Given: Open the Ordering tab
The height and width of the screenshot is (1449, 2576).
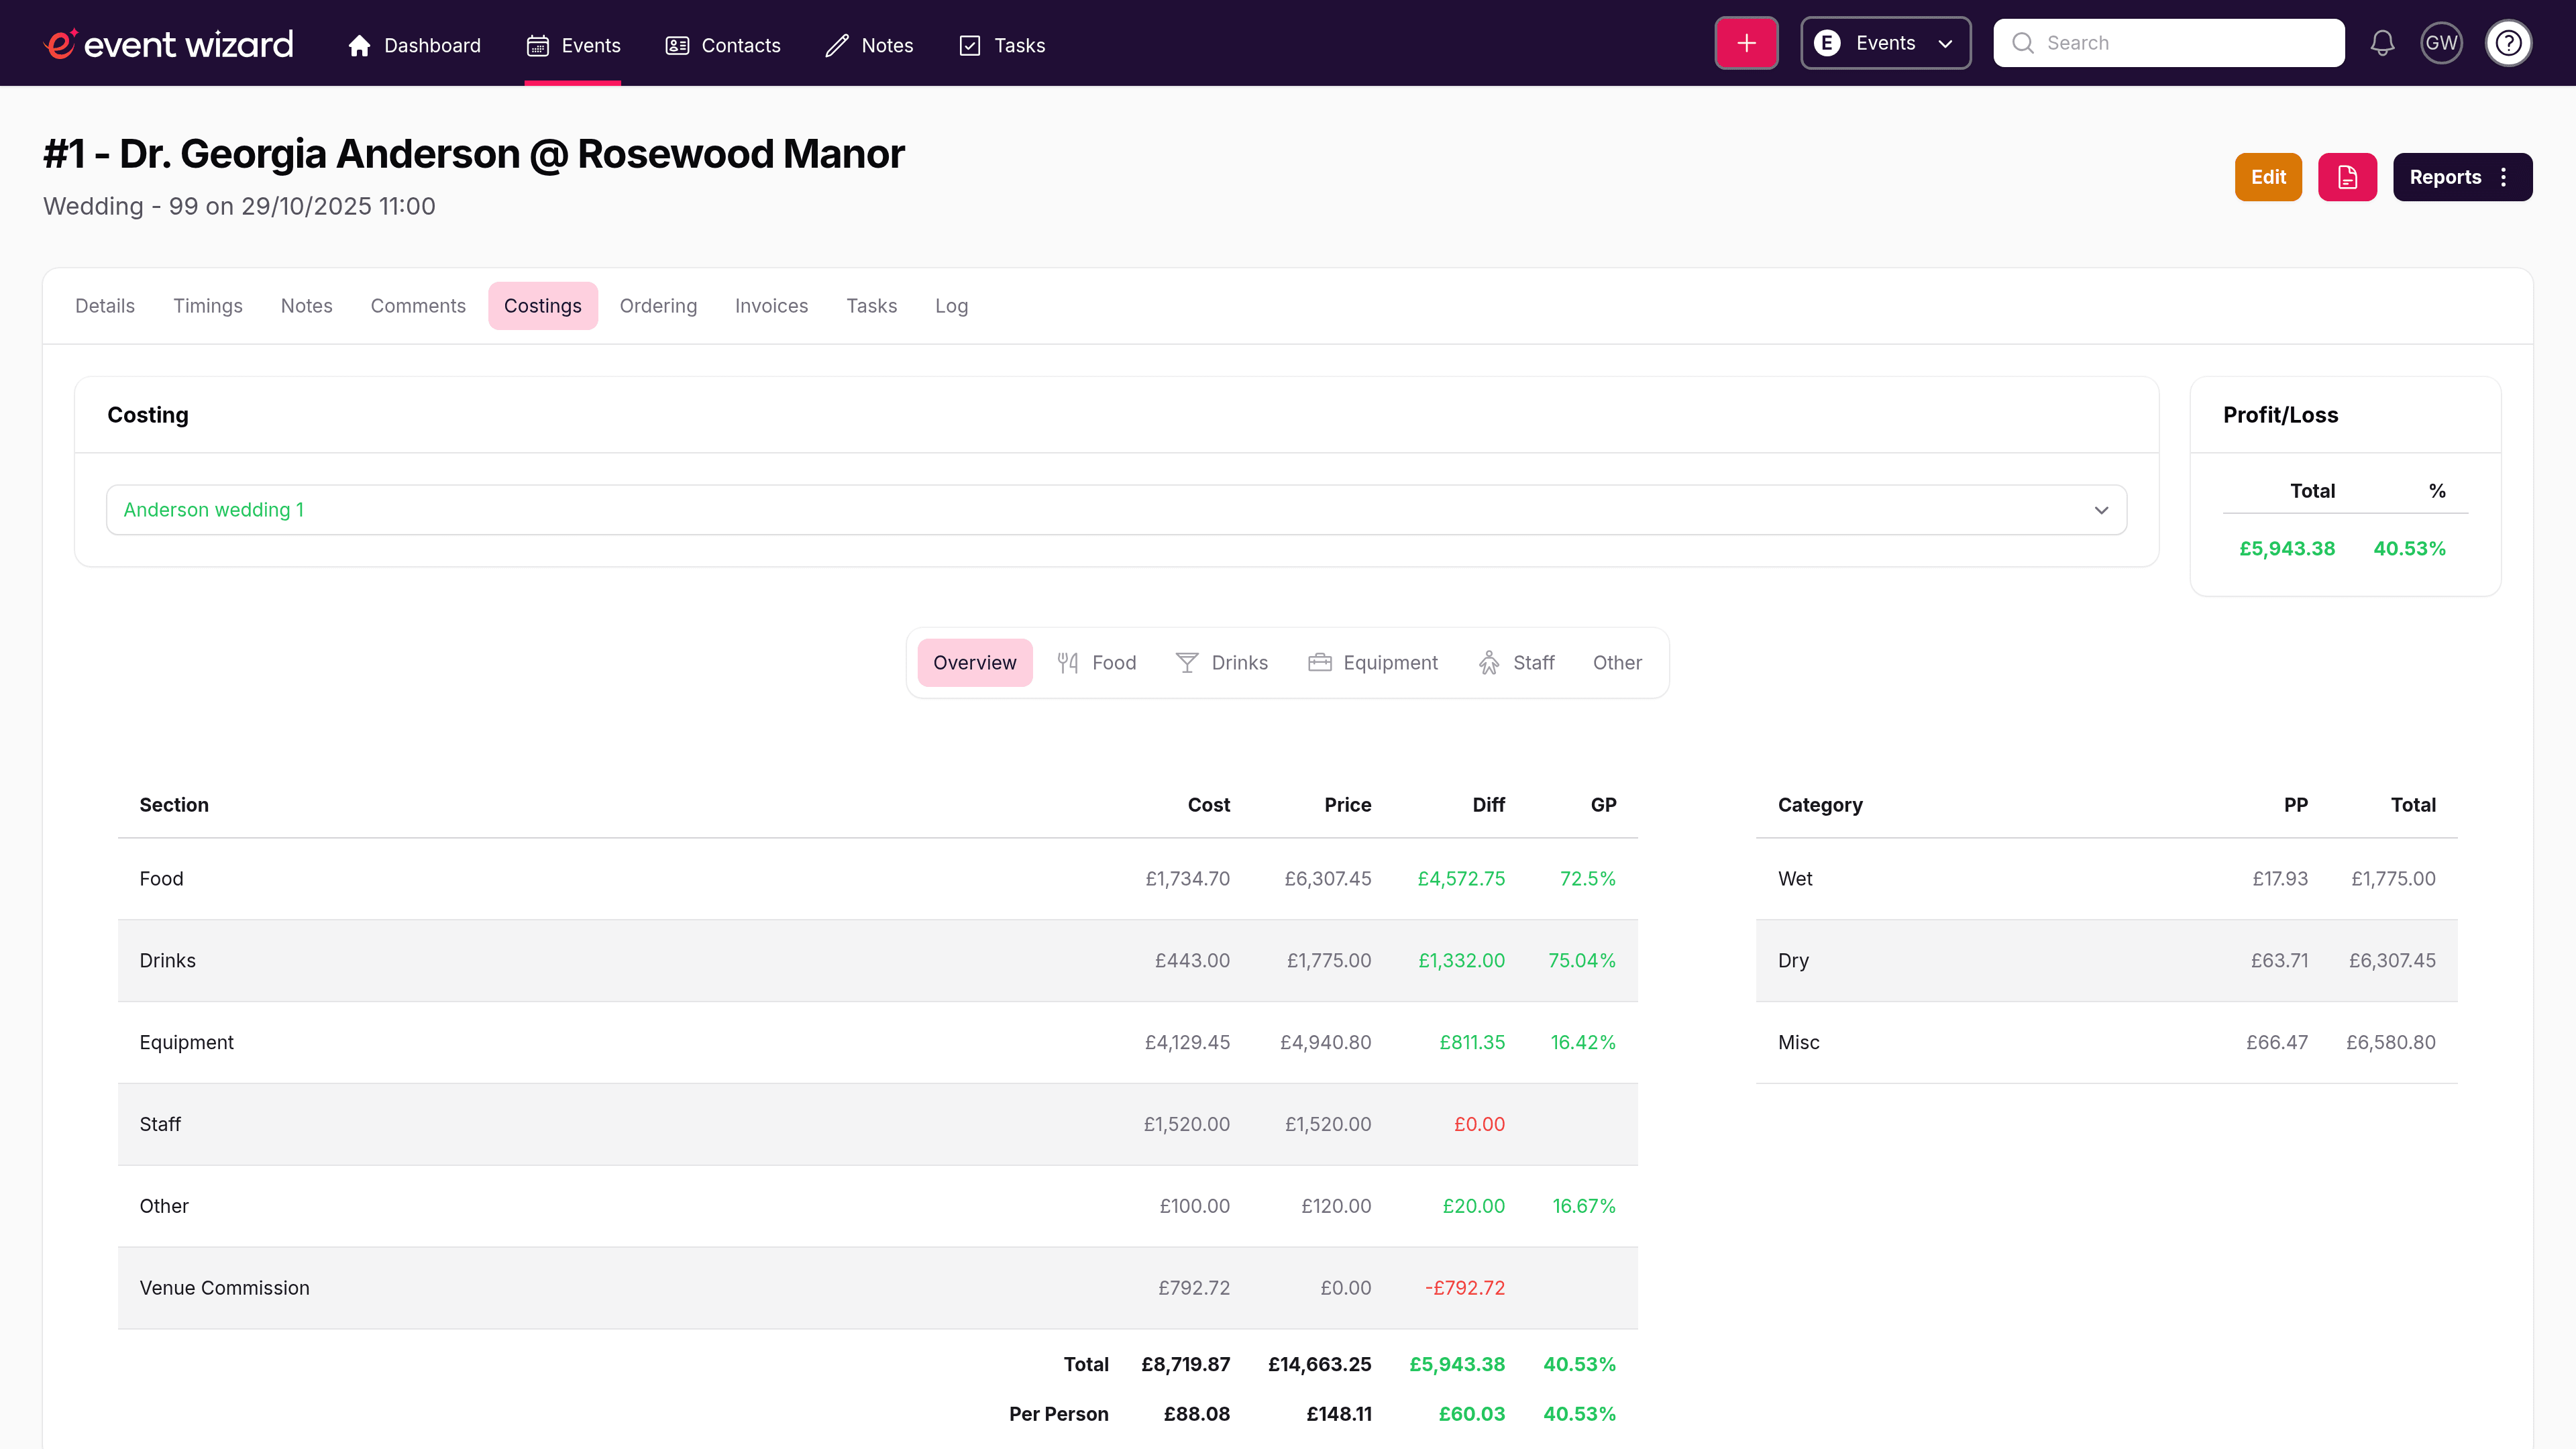Looking at the screenshot, I should click(x=658, y=306).
